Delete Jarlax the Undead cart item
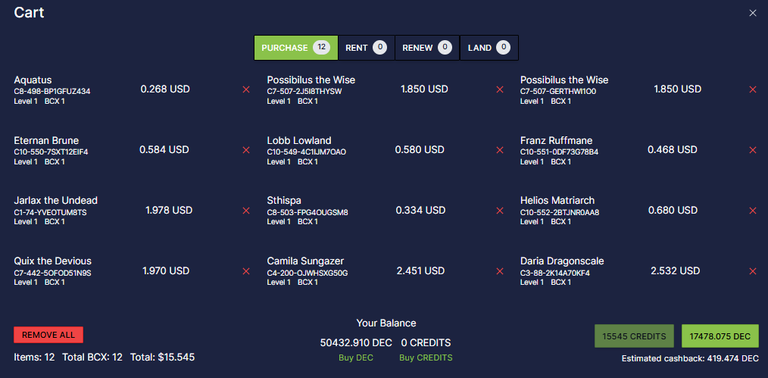768x378 pixels. tap(246, 211)
